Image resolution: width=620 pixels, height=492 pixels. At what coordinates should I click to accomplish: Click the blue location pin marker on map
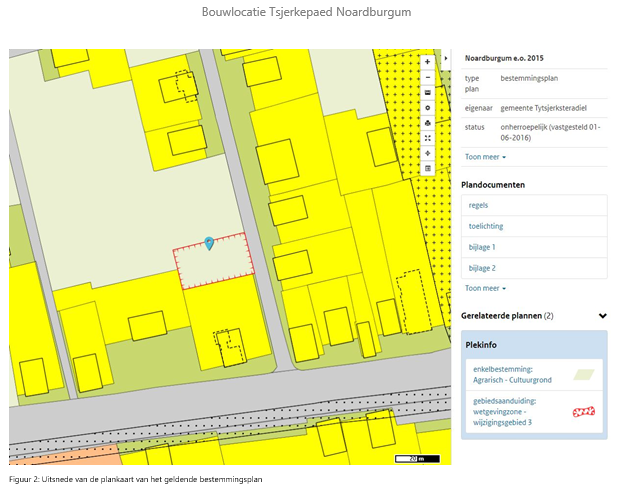pyautogui.click(x=209, y=243)
